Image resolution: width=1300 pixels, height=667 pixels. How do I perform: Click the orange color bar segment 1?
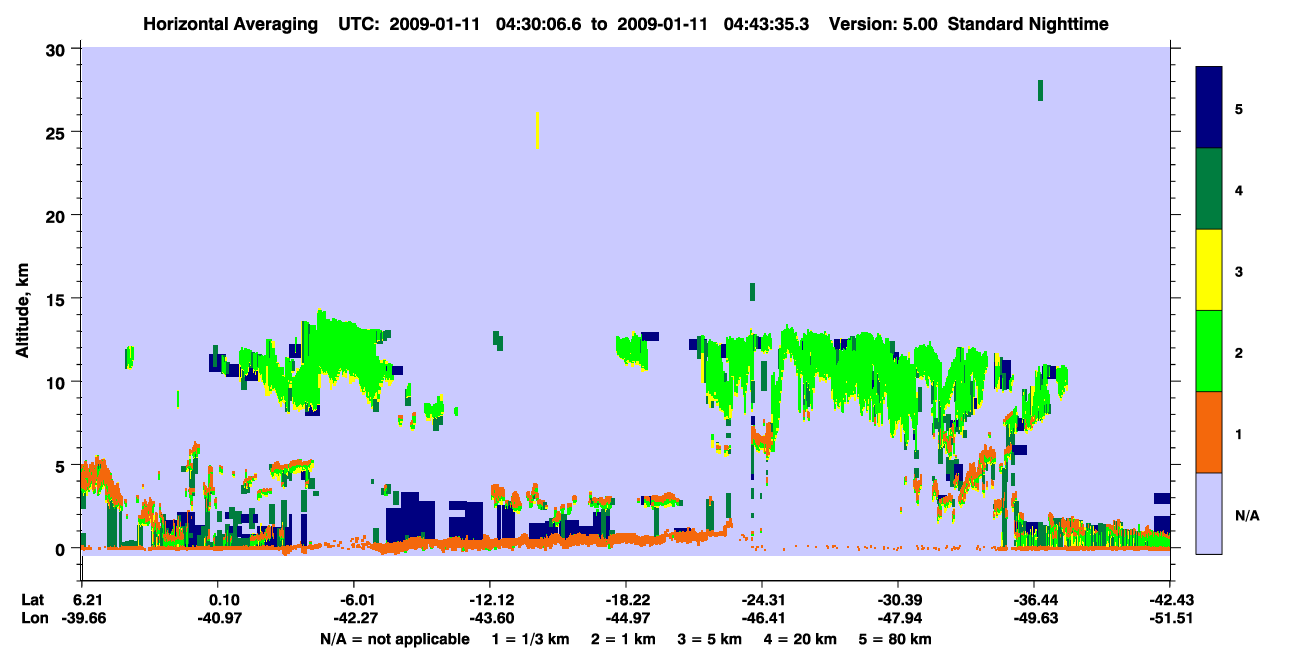1209,432
